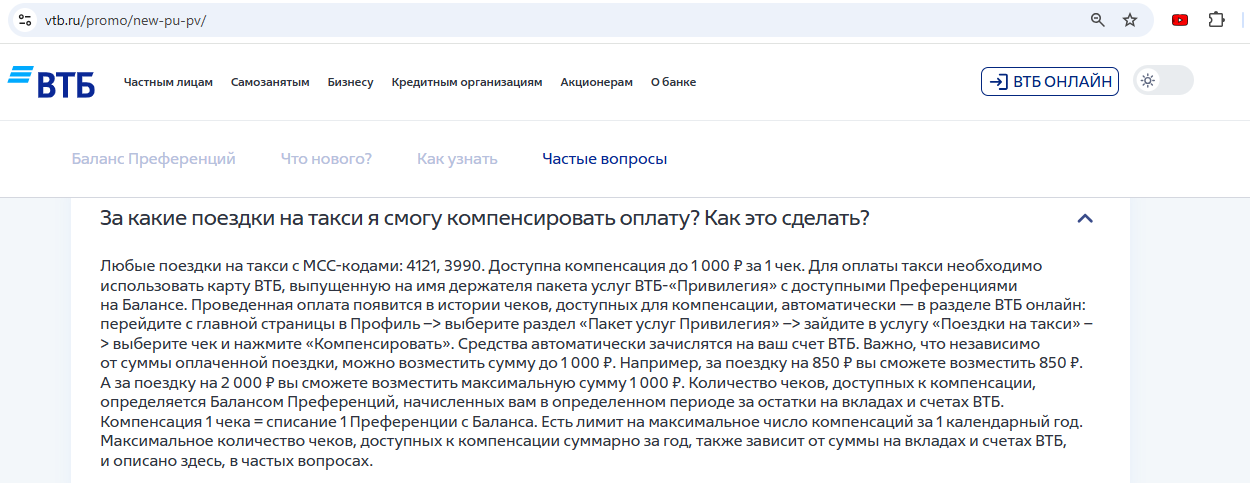The image size is (1250, 483).
Task: Bookmark this page with the star icon
Action: (x=1130, y=20)
